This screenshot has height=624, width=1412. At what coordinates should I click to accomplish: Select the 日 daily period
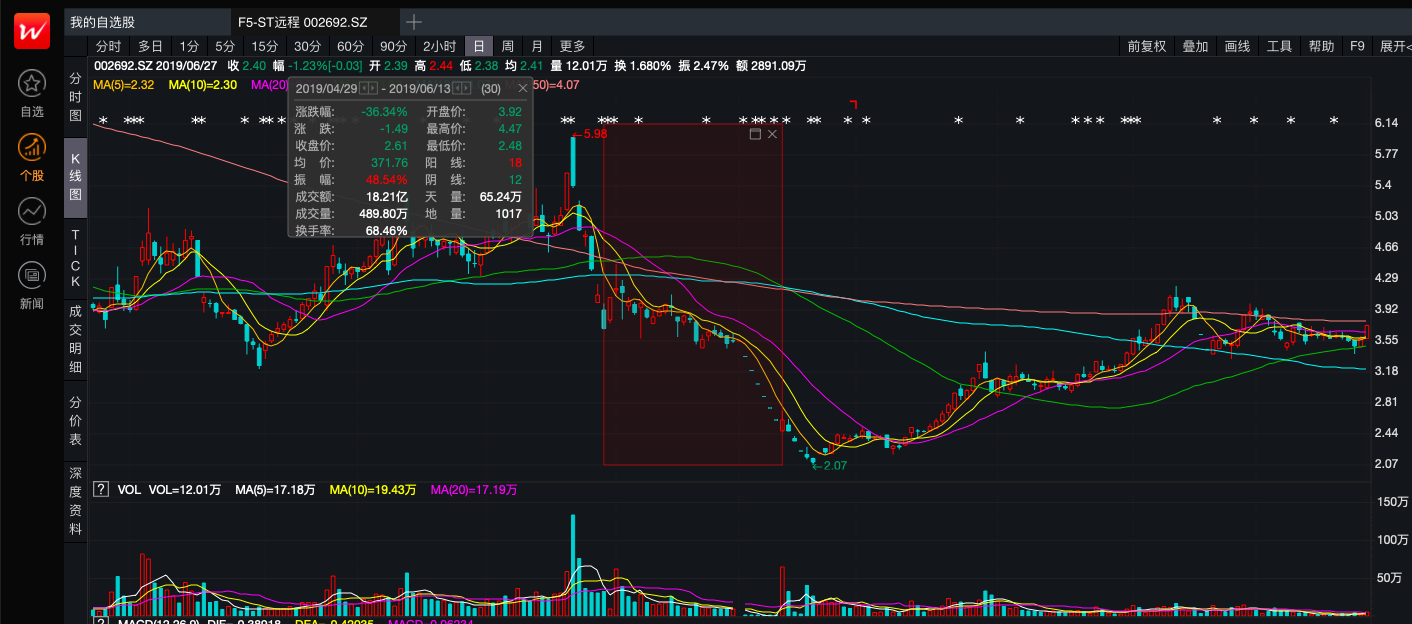click(480, 46)
